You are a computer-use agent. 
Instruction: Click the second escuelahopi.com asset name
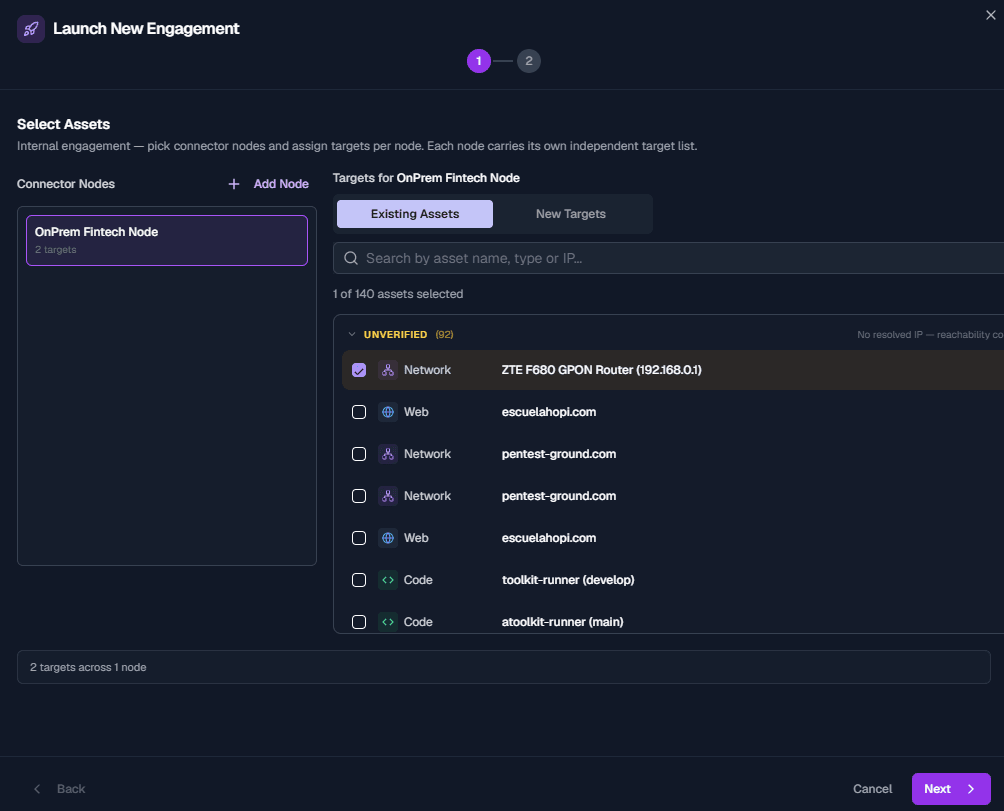coord(549,538)
